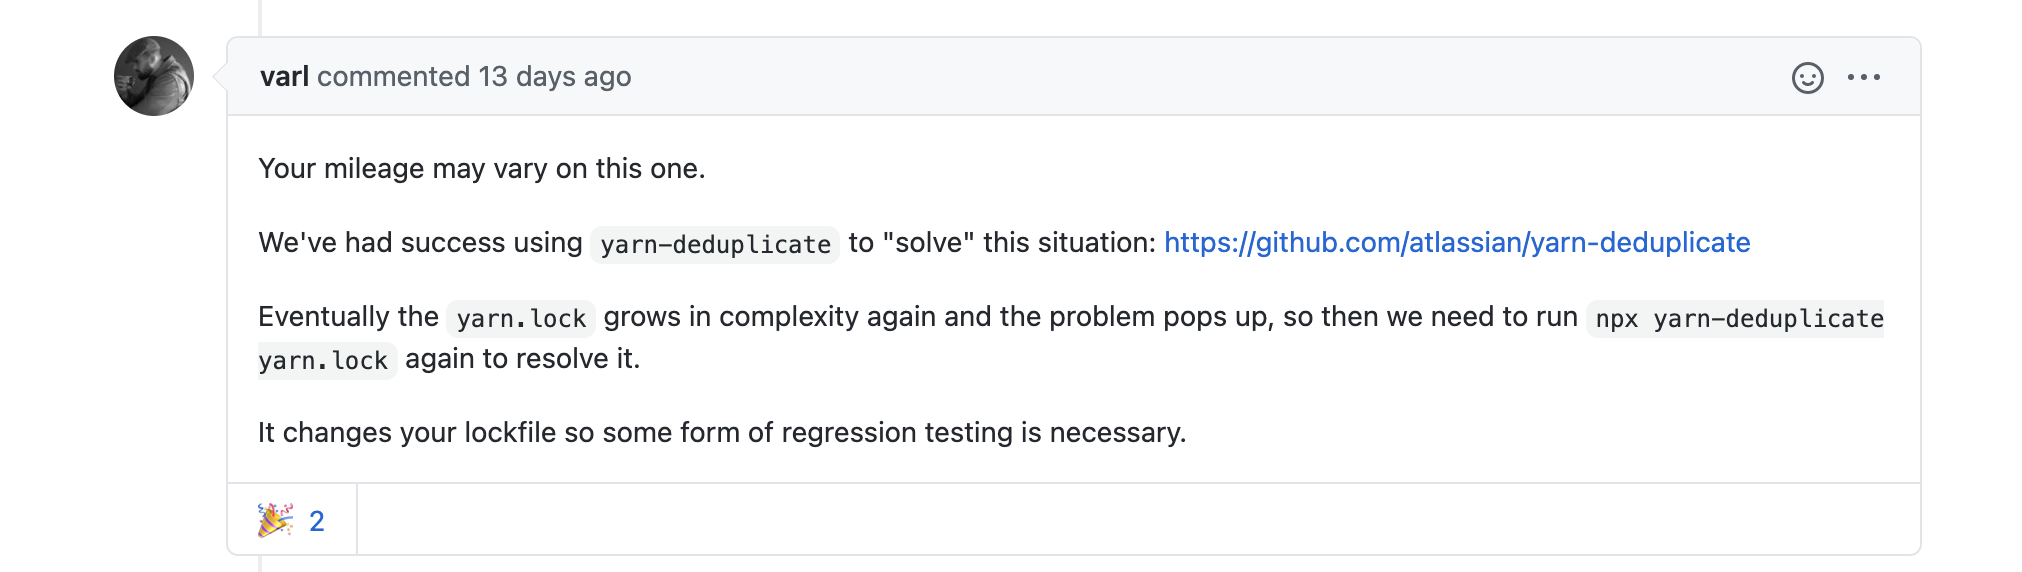Click varl's profile avatar
Screen dimensions: 2022x572
point(154,76)
